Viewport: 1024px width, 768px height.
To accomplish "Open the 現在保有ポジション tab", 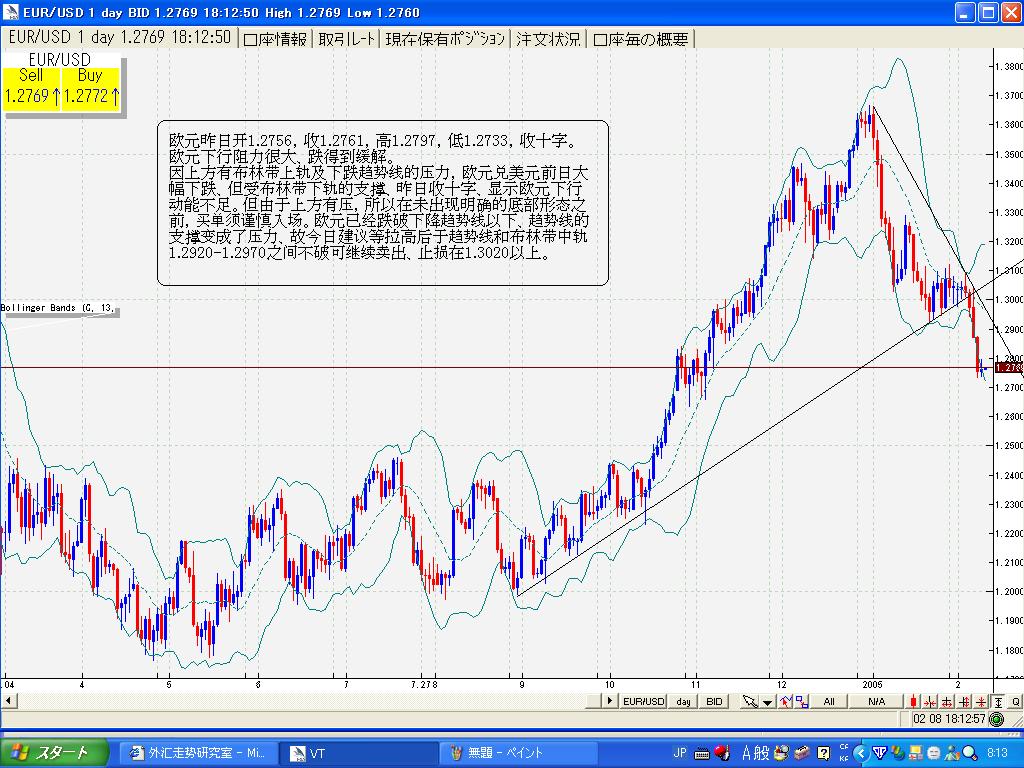I will 445,39.
